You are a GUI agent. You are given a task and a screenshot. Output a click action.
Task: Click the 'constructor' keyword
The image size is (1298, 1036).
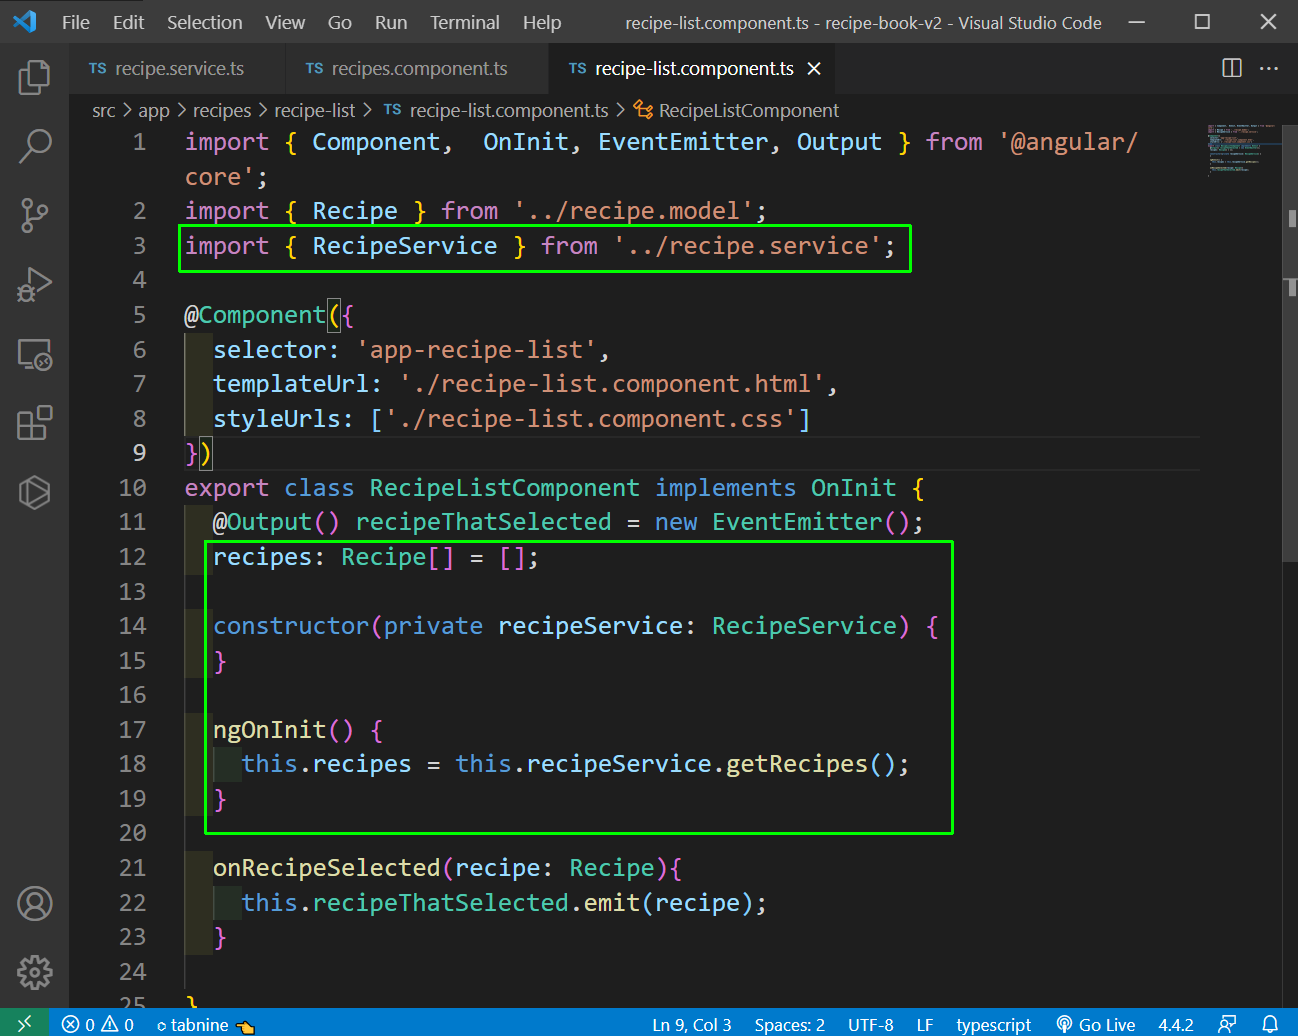coord(291,626)
